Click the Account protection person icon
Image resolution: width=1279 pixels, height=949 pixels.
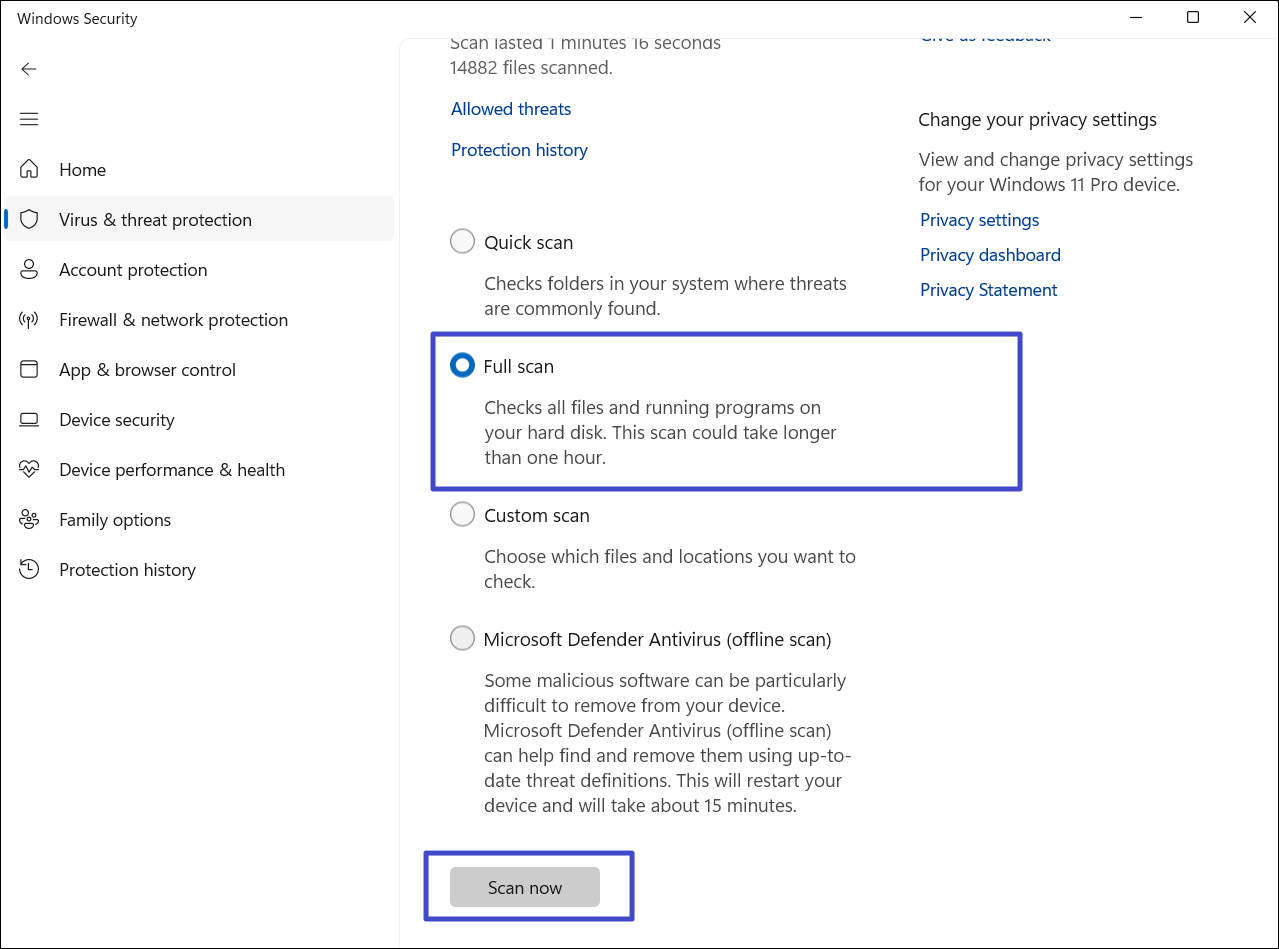coord(29,269)
